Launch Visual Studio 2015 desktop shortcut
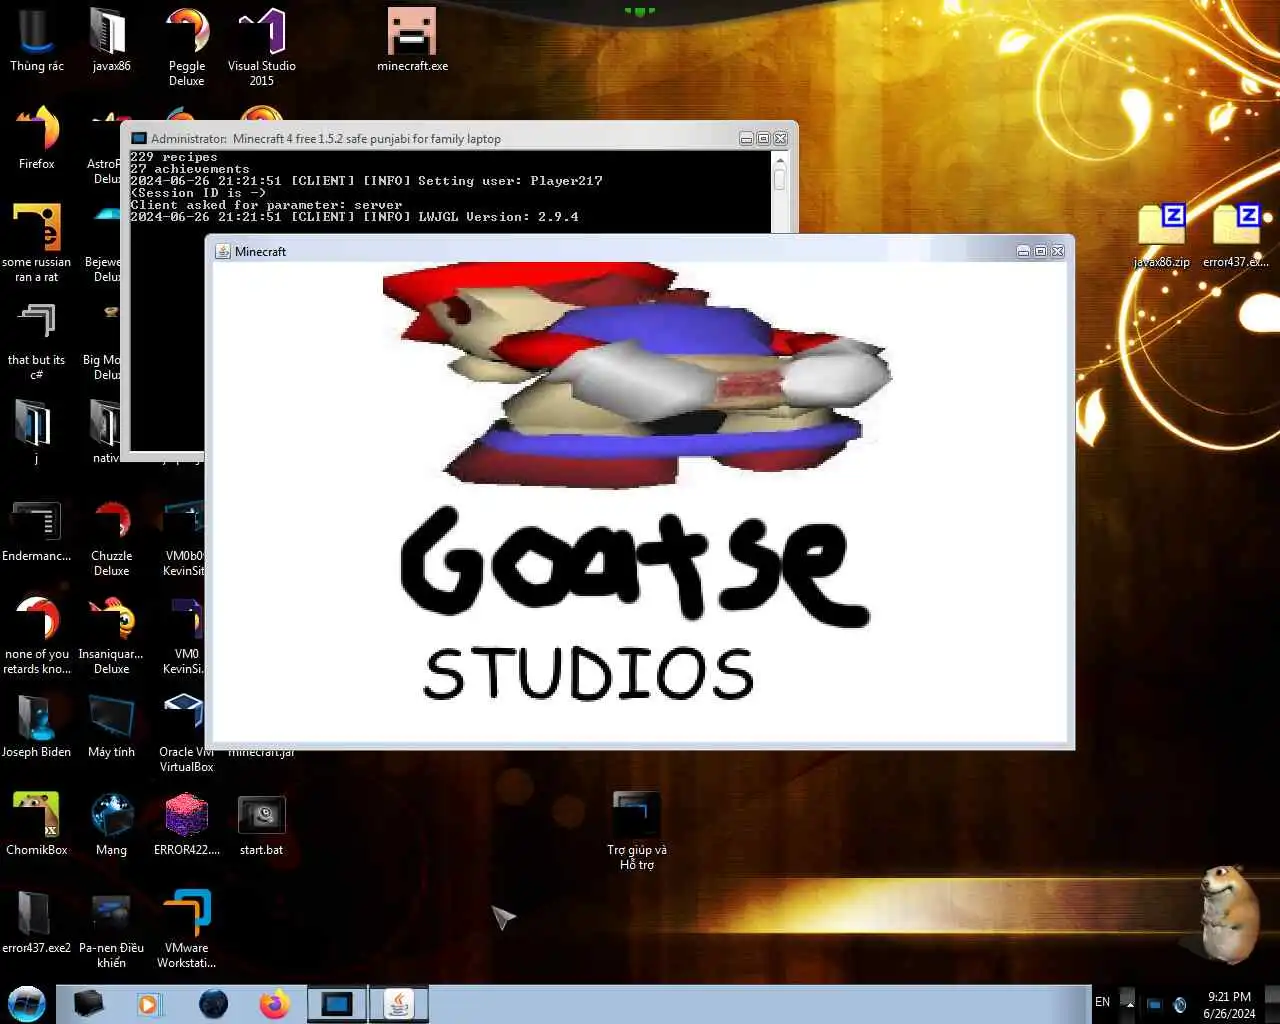This screenshot has height=1024, width=1280. 261,46
